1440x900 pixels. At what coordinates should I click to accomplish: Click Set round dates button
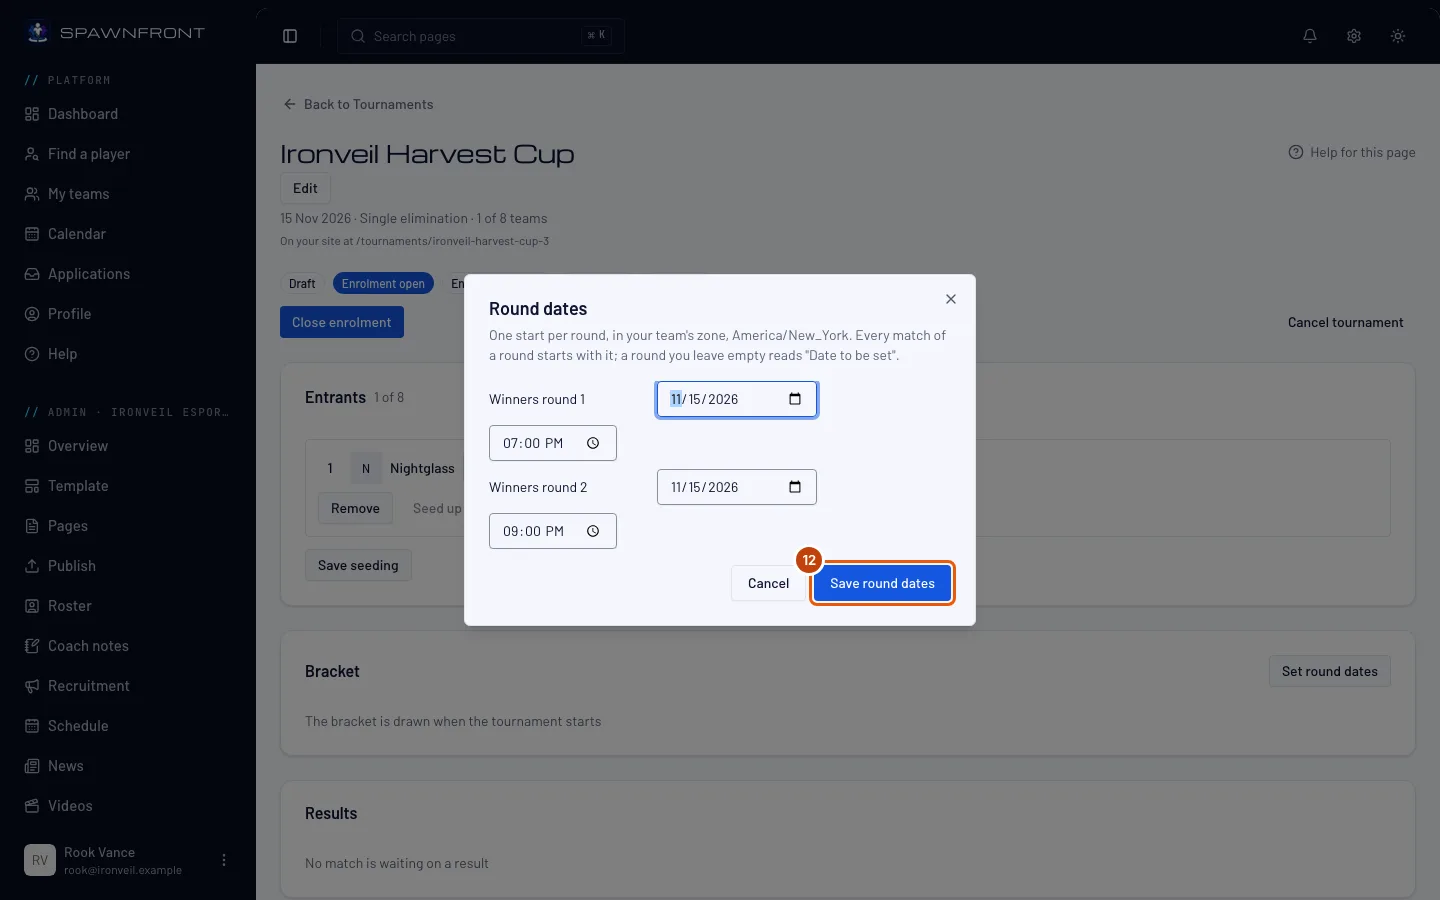pyautogui.click(x=1329, y=671)
